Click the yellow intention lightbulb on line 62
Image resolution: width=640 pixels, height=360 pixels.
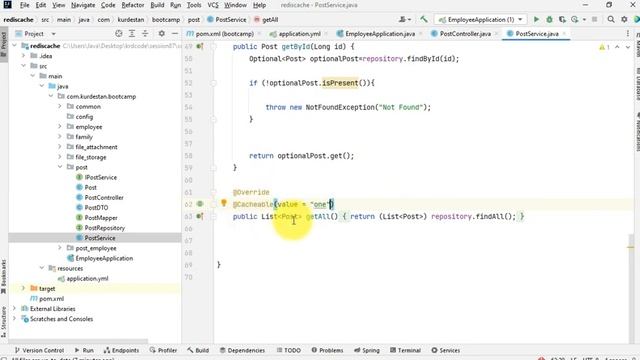tap(224, 203)
